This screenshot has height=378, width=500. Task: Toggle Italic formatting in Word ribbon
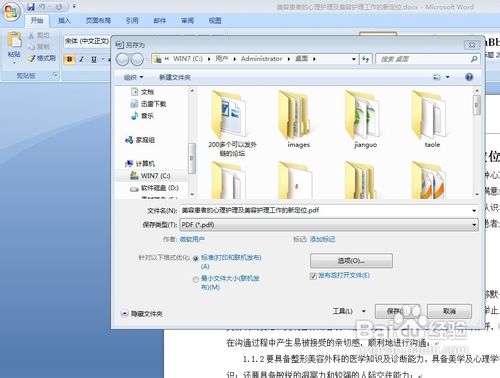click(81, 59)
